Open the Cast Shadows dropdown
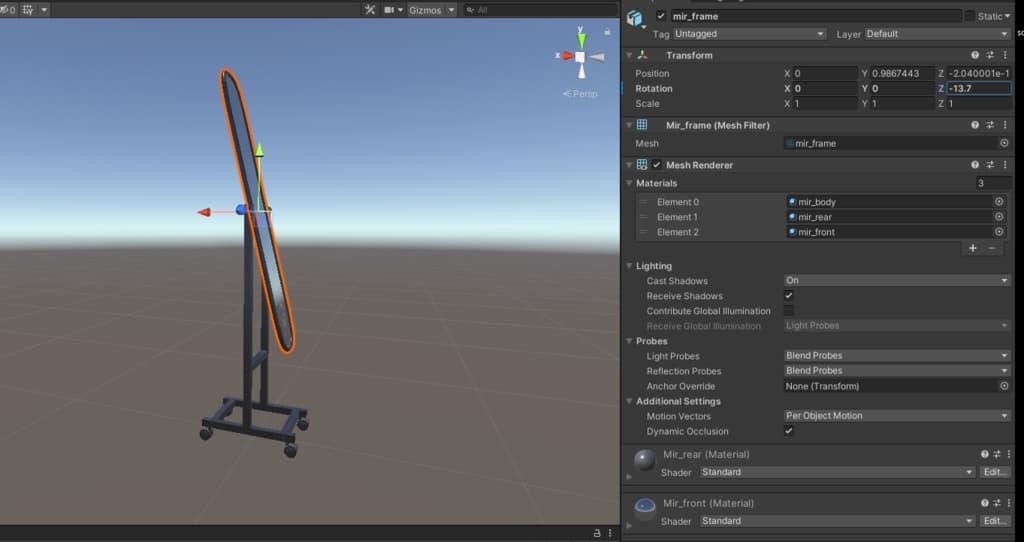1024x542 pixels. point(897,281)
